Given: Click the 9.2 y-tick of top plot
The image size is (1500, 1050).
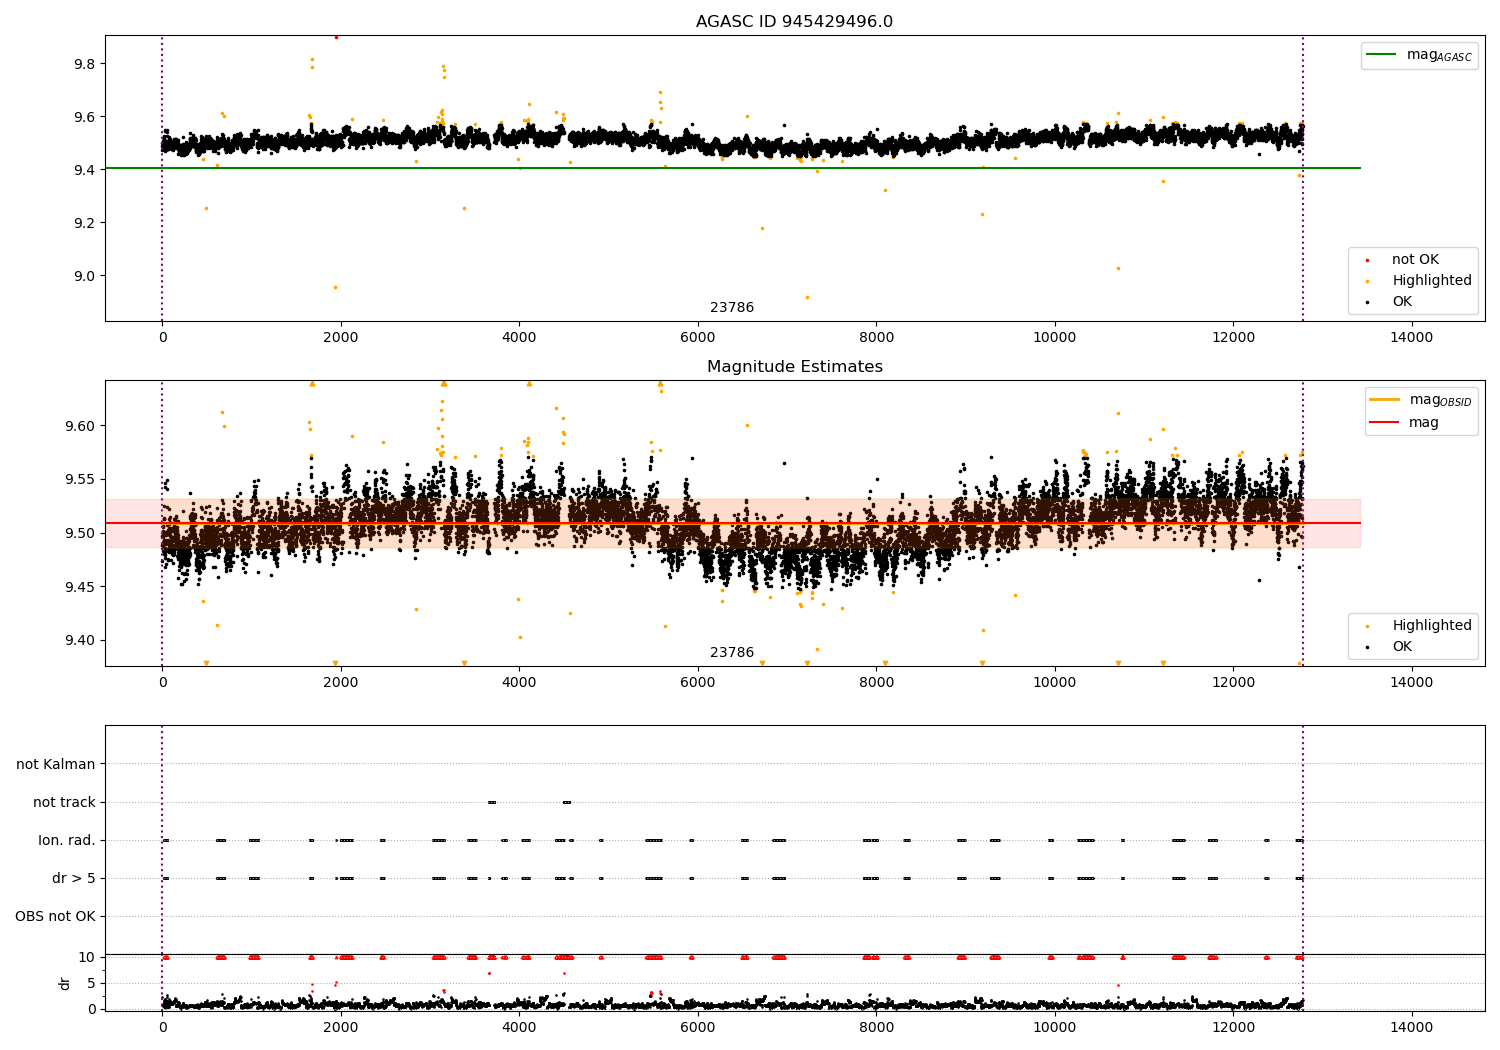Looking at the screenshot, I should [86, 223].
